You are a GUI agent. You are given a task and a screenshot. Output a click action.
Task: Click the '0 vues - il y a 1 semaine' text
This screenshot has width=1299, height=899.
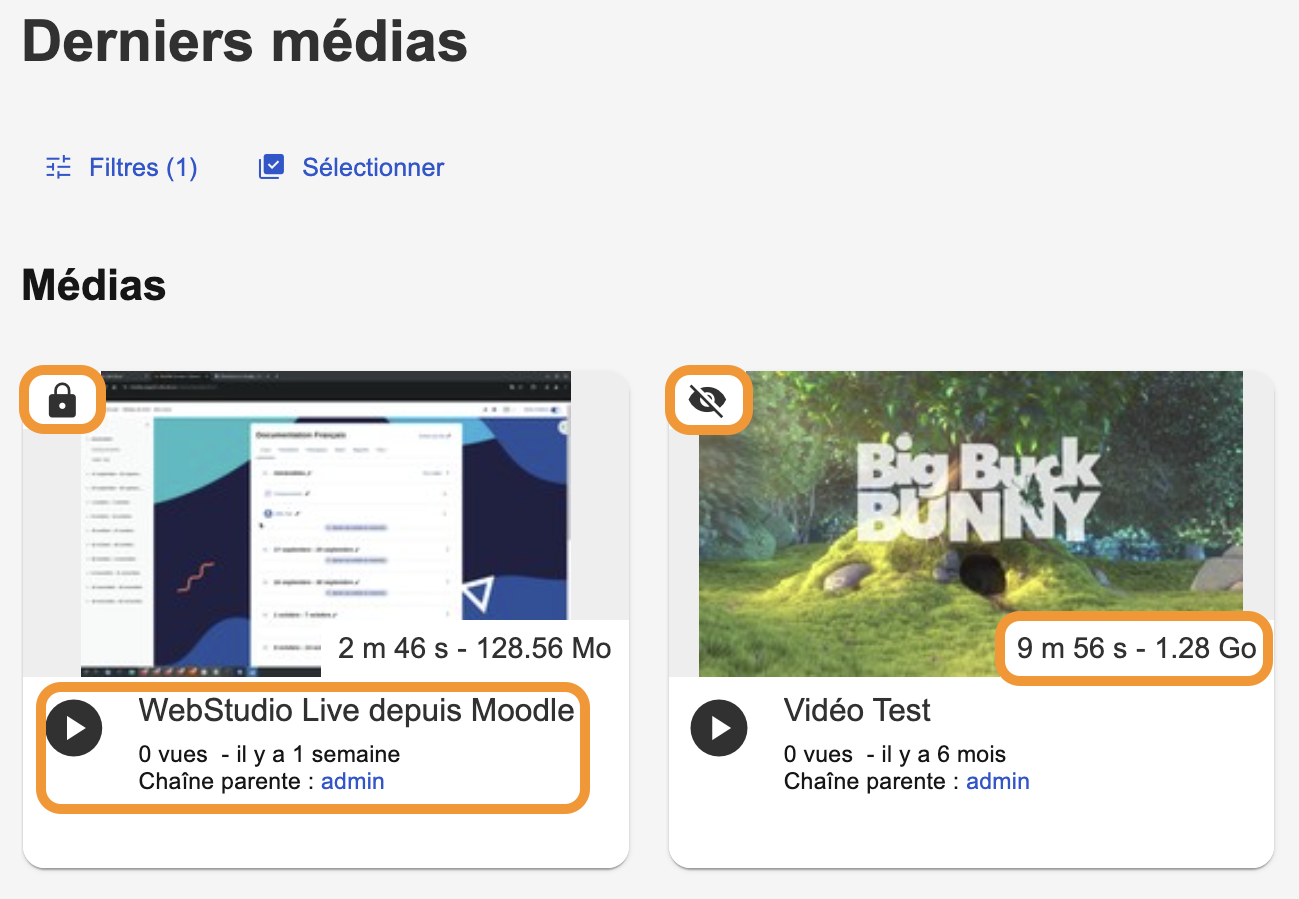tap(270, 754)
